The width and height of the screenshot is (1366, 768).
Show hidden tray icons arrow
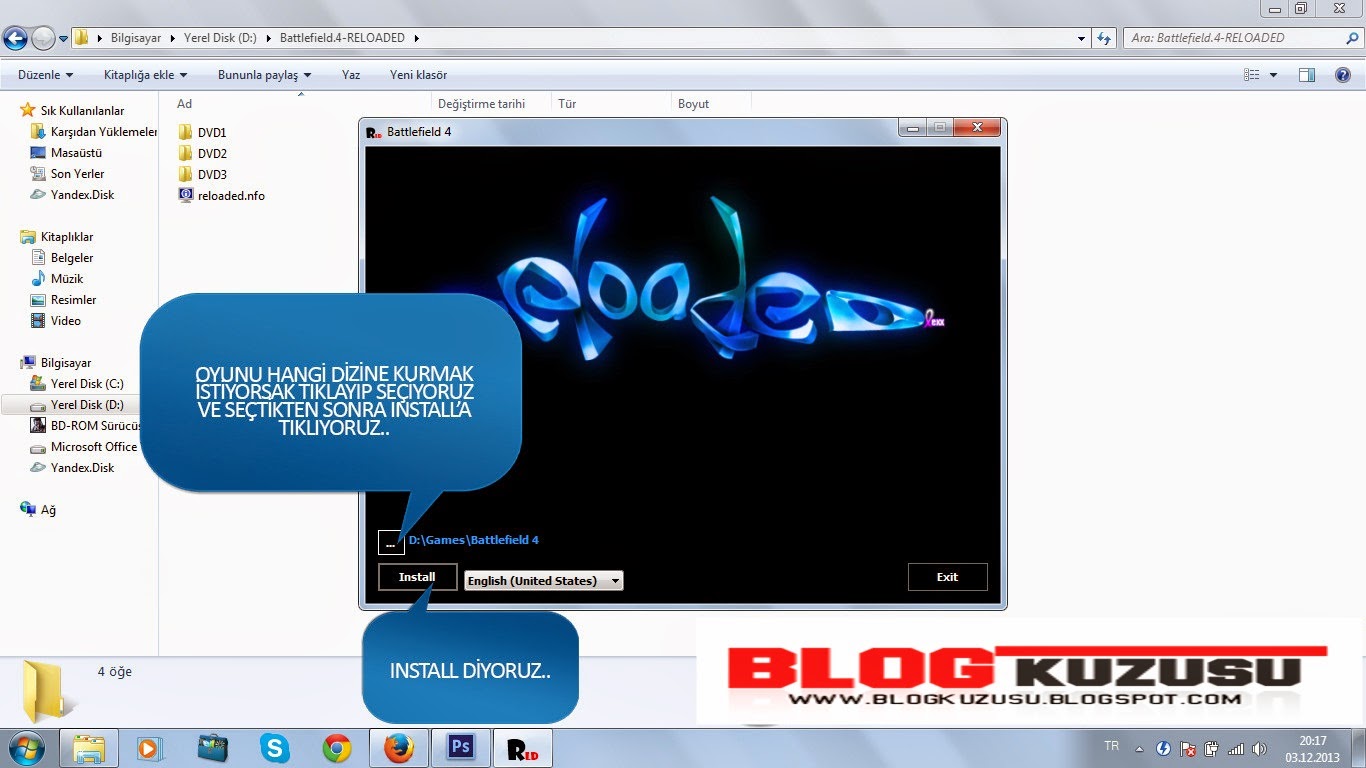pos(1138,748)
